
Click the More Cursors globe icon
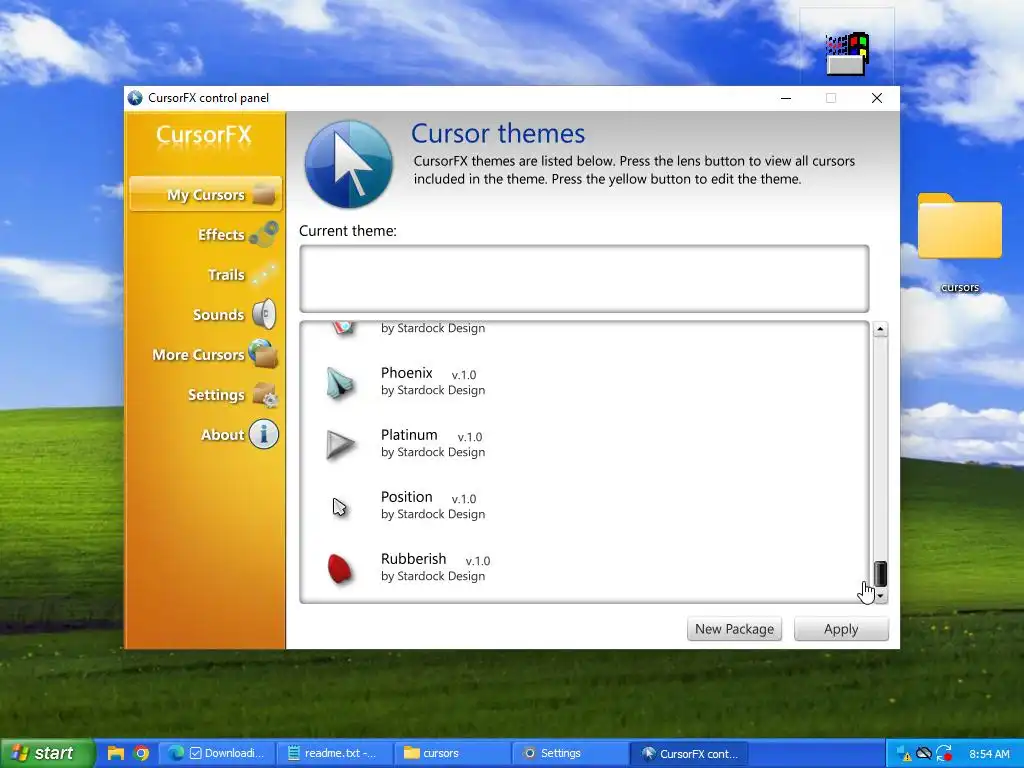pos(264,353)
